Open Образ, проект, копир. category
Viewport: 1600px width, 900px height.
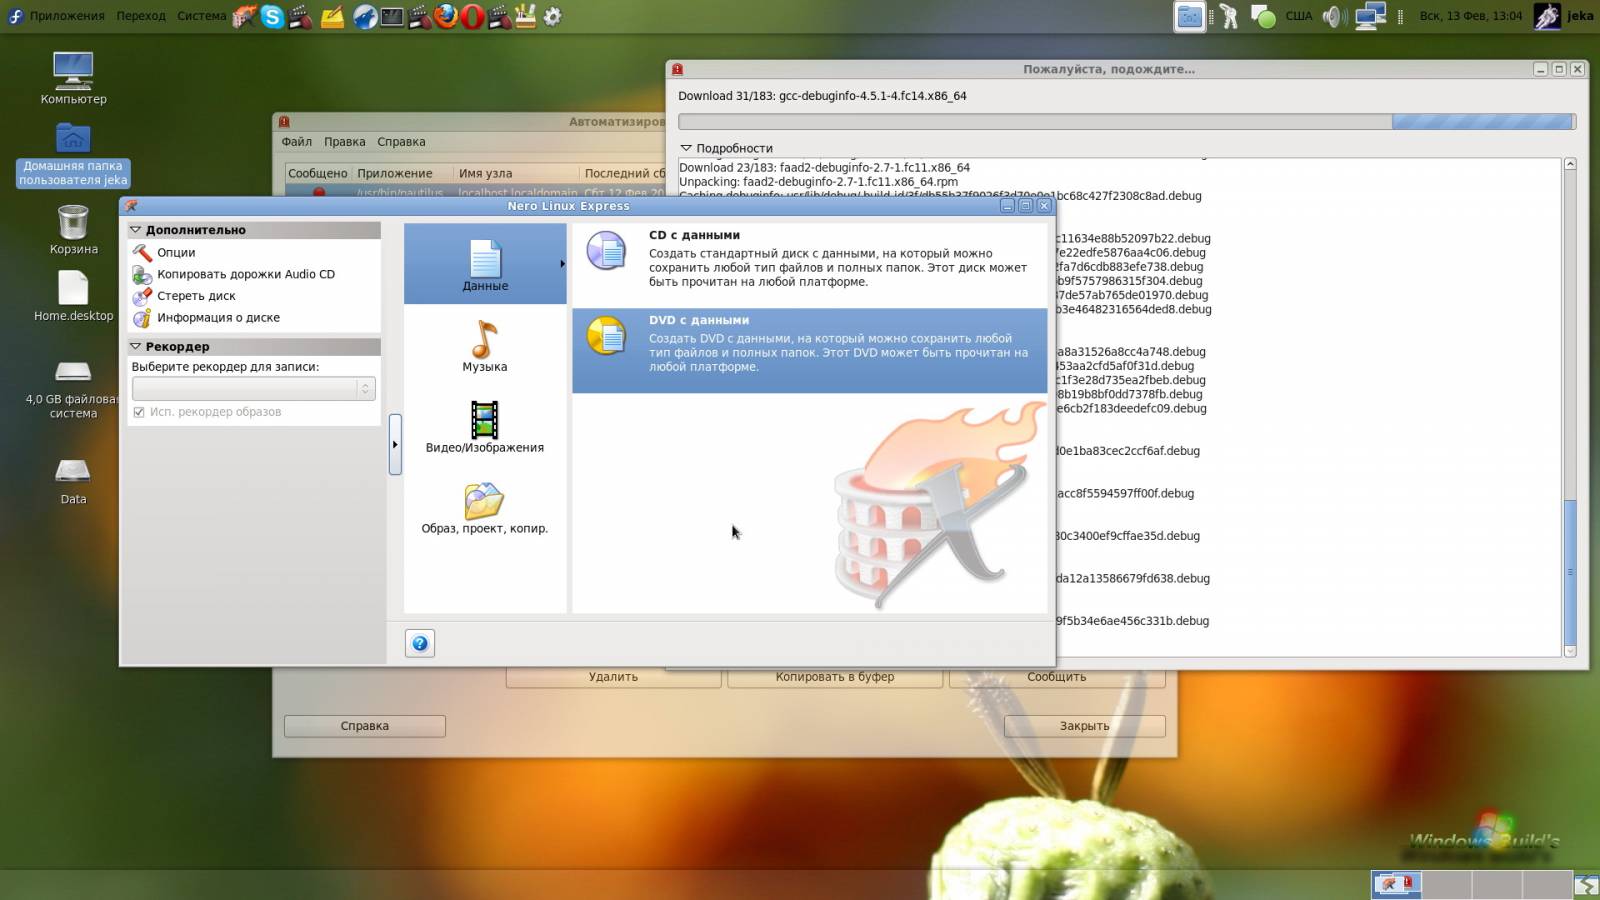point(485,507)
